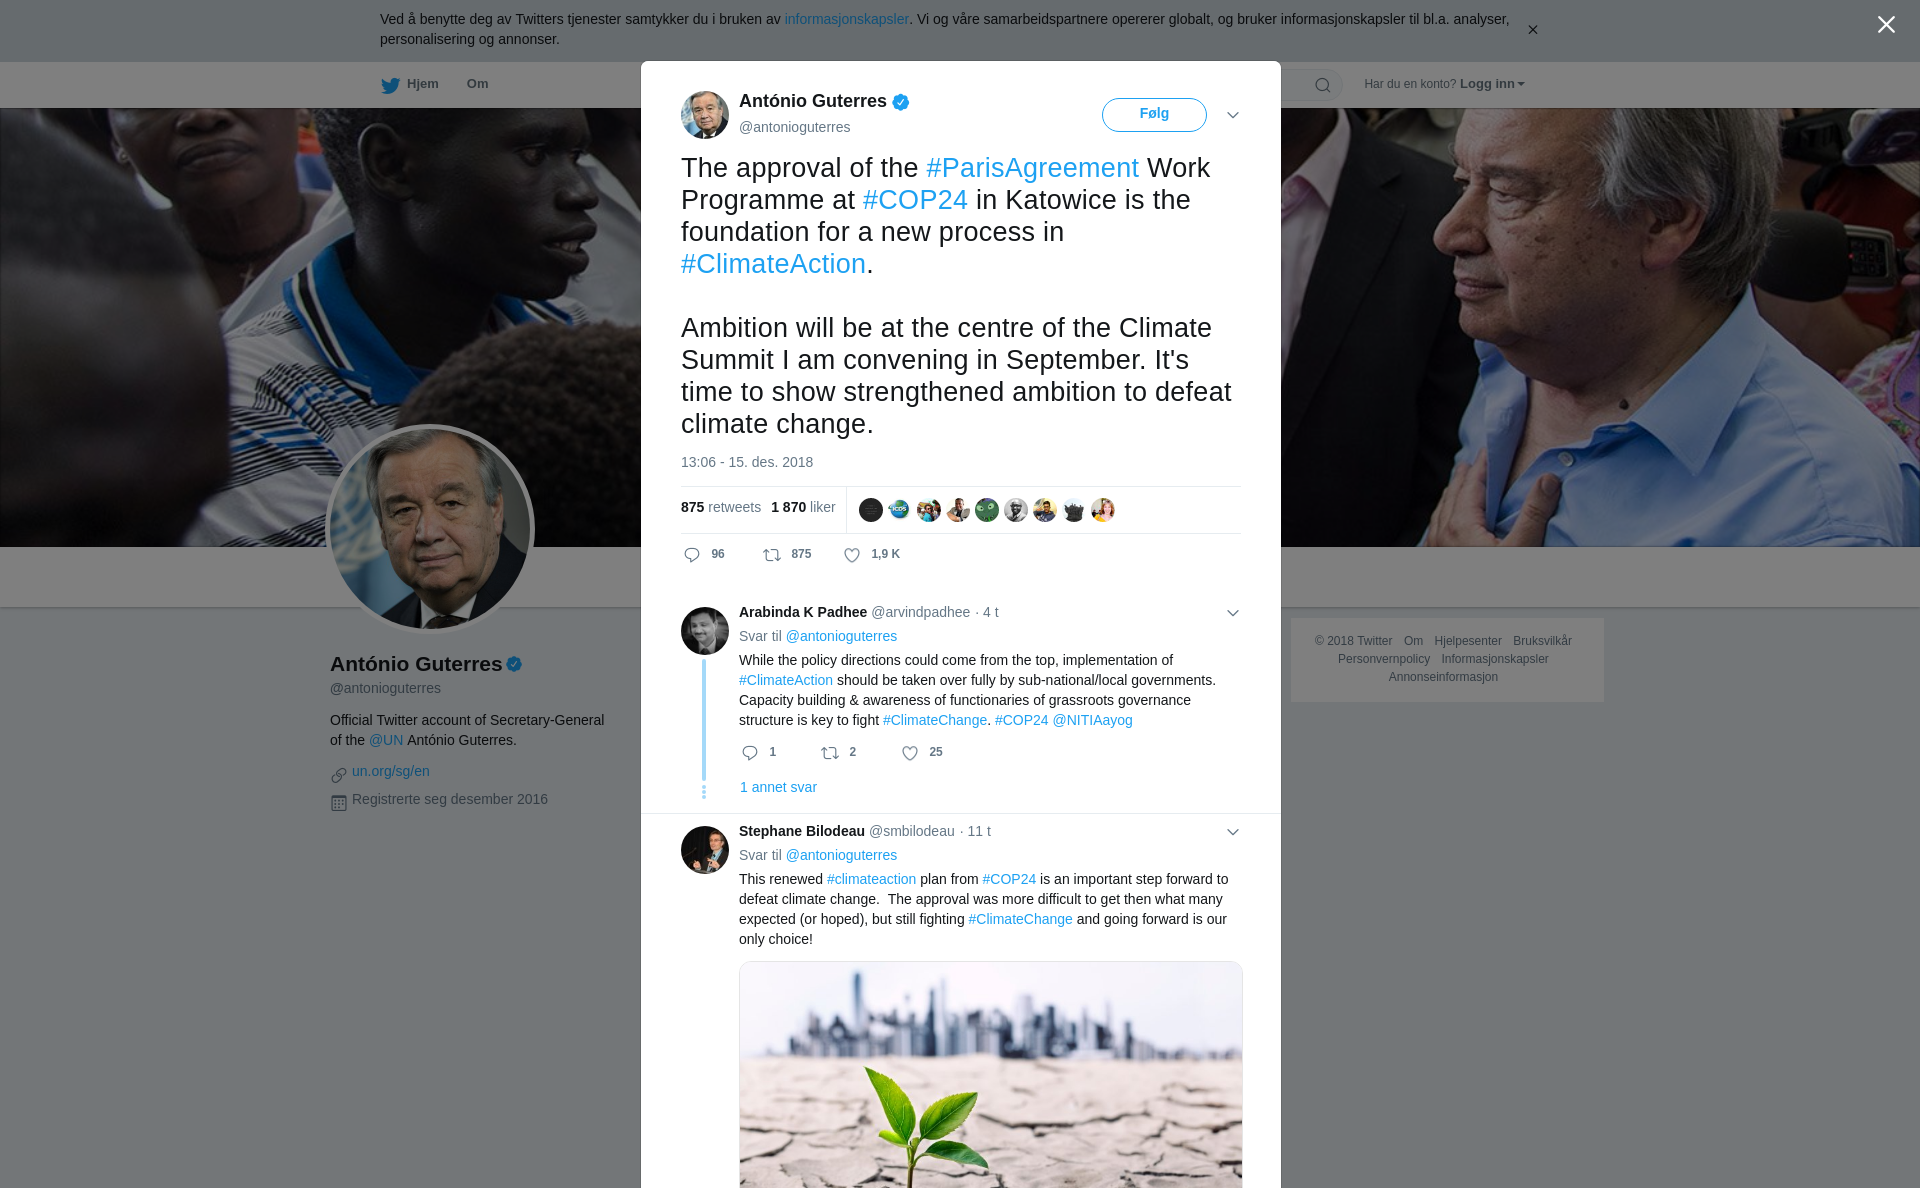
Task: Like the main tweet with 1,9 K
Action: (x=852, y=555)
